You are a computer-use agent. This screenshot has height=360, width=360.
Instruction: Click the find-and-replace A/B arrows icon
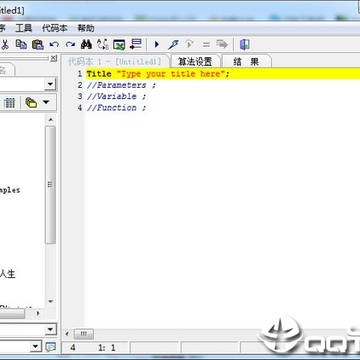pos(103,44)
